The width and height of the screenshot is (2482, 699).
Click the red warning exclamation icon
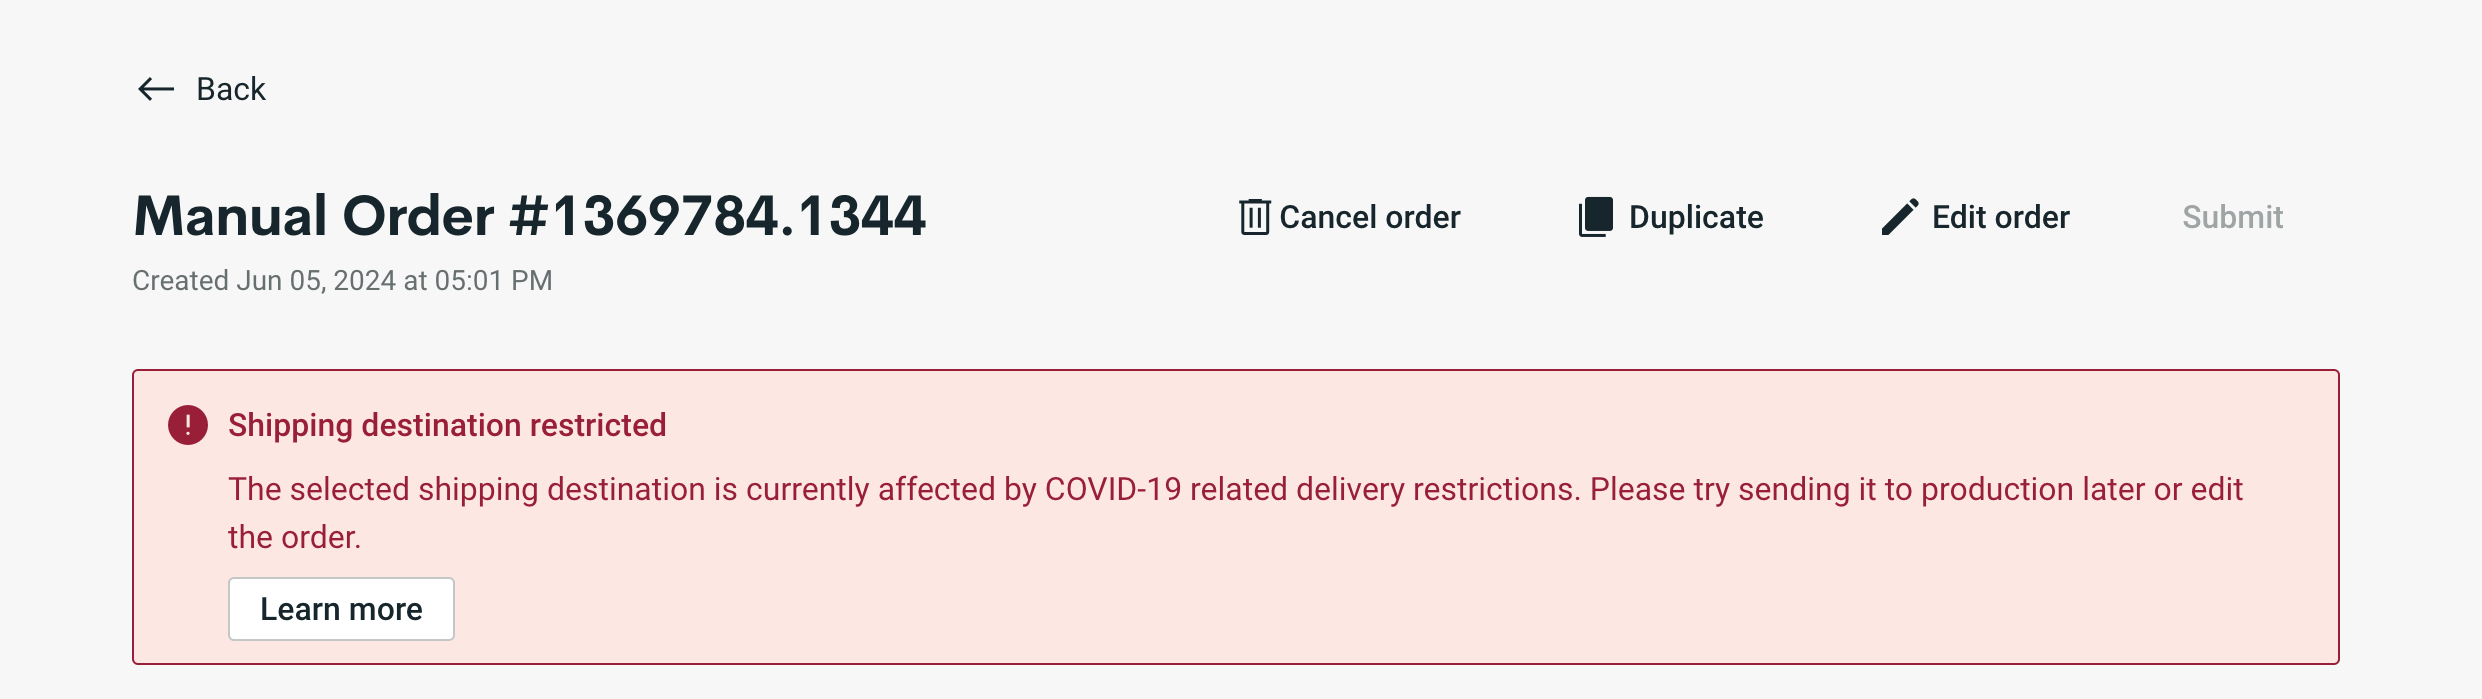coord(186,425)
